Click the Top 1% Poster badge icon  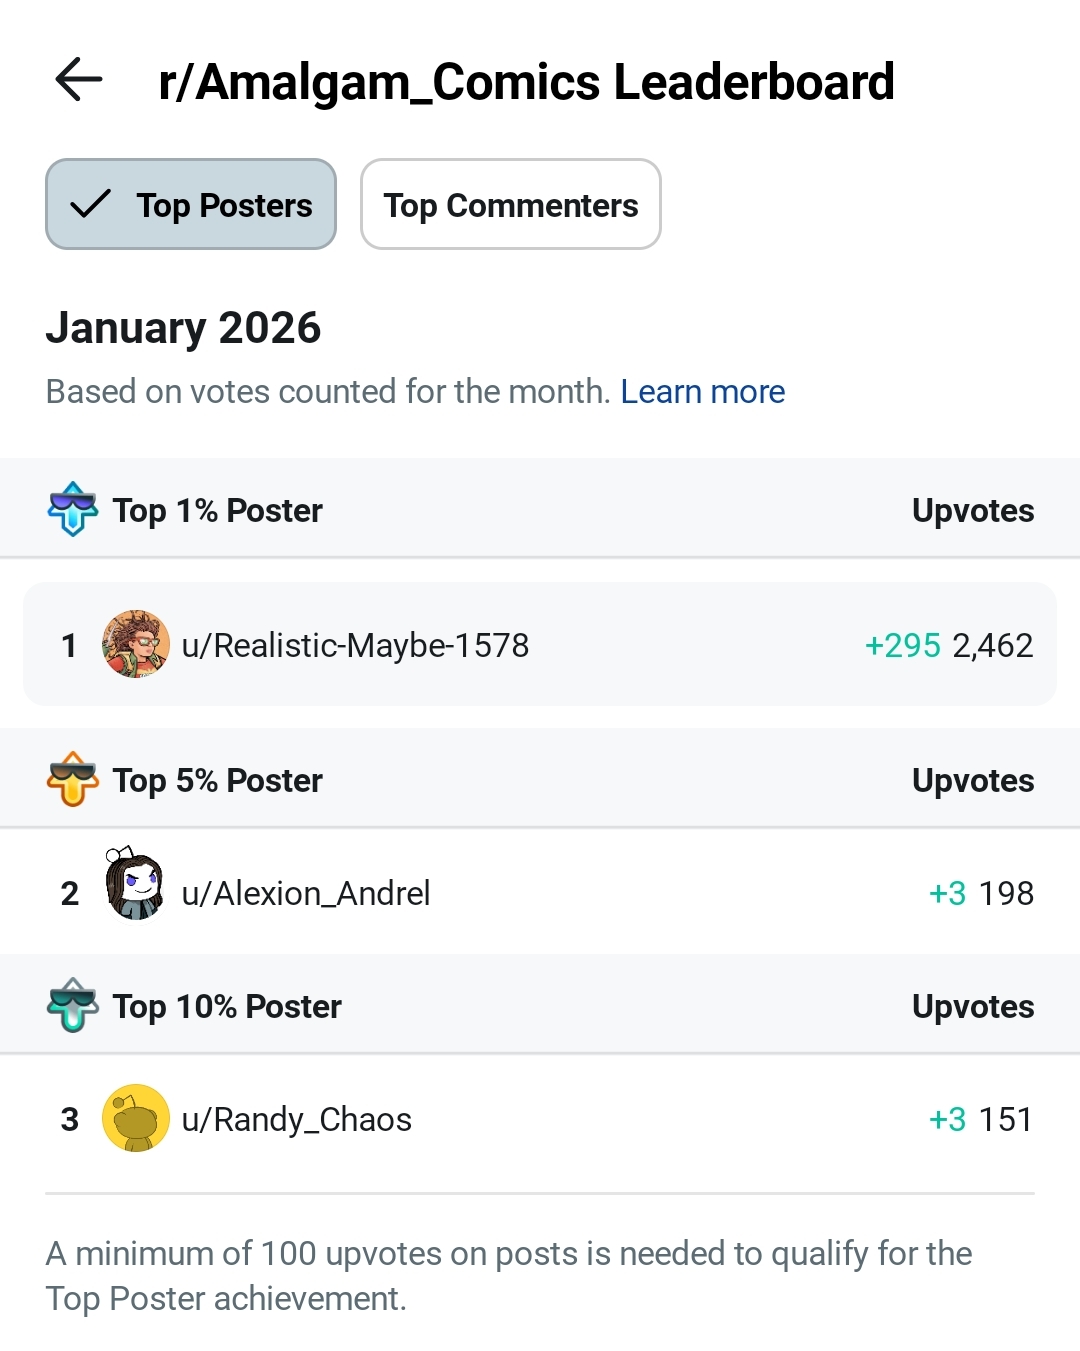[x=73, y=509]
